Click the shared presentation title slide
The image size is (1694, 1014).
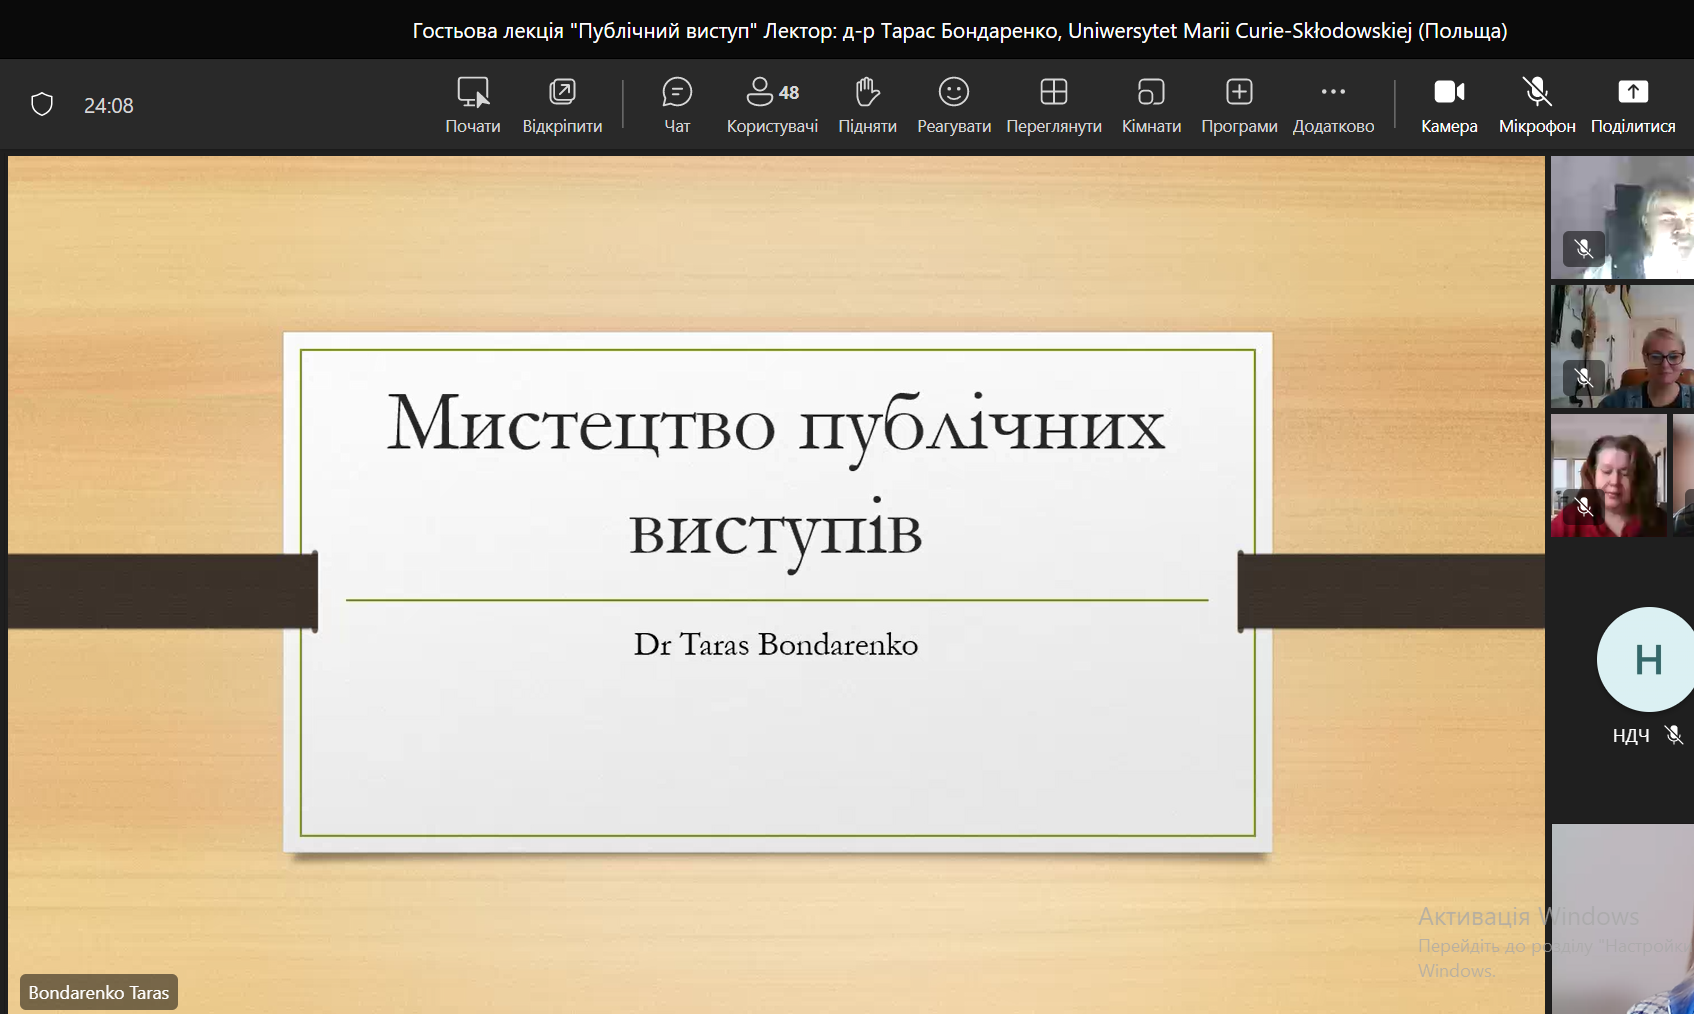(777, 592)
